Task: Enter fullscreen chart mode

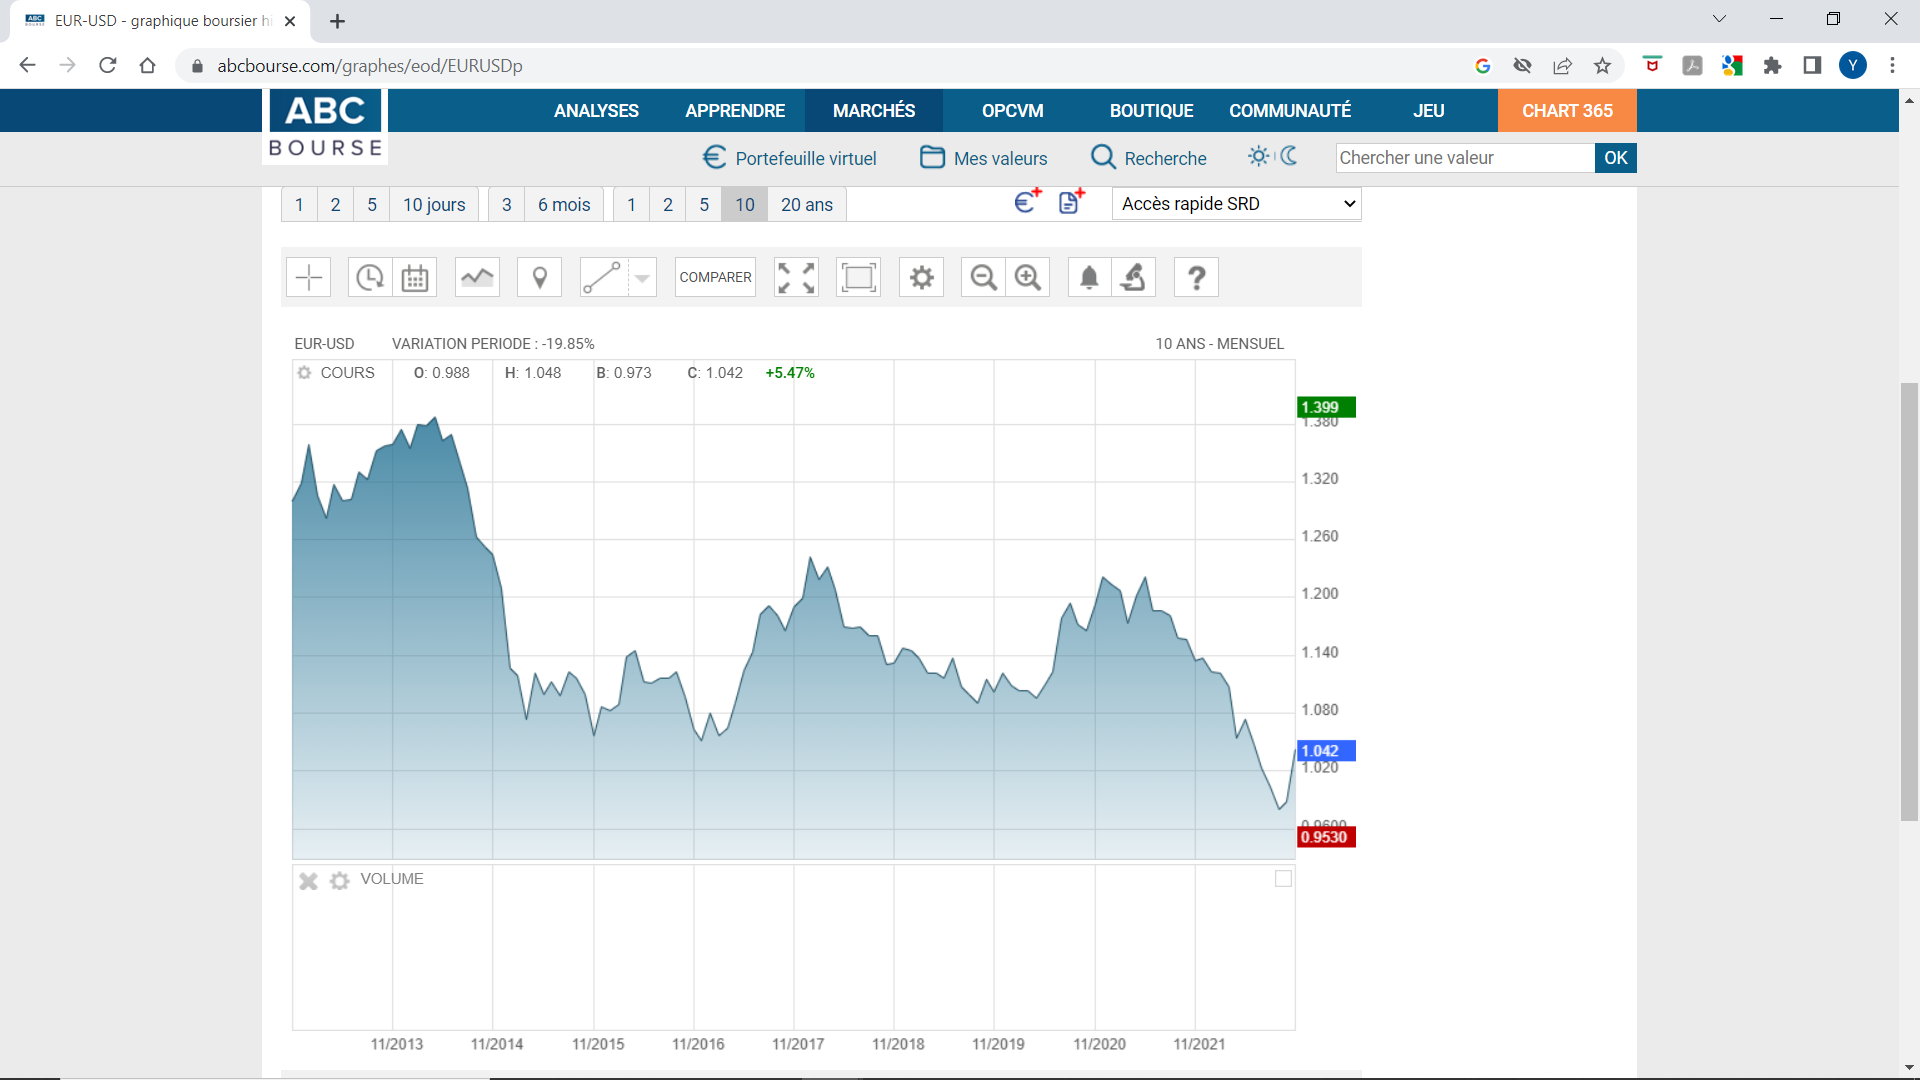Action: point(796,277)
